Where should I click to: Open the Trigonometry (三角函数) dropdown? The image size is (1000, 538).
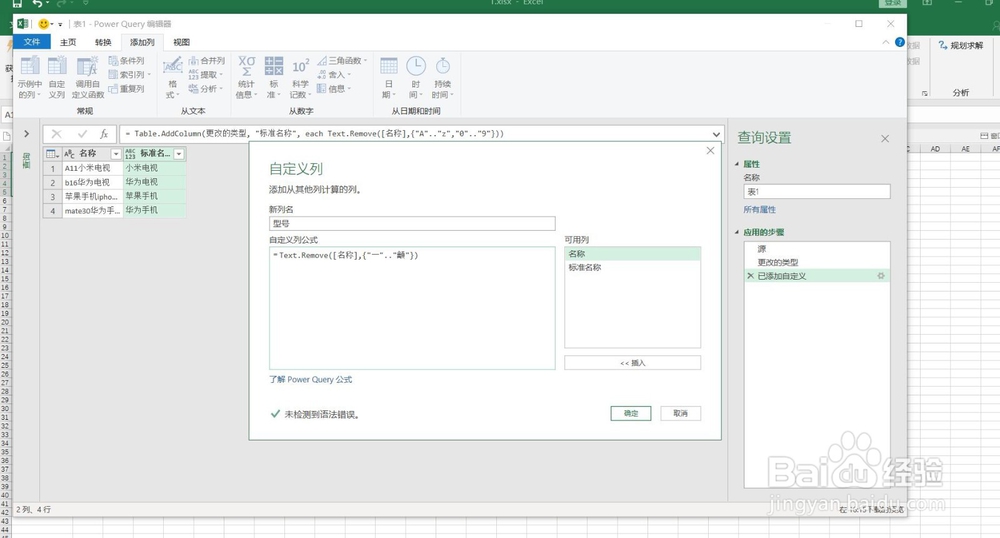point(342,61)
